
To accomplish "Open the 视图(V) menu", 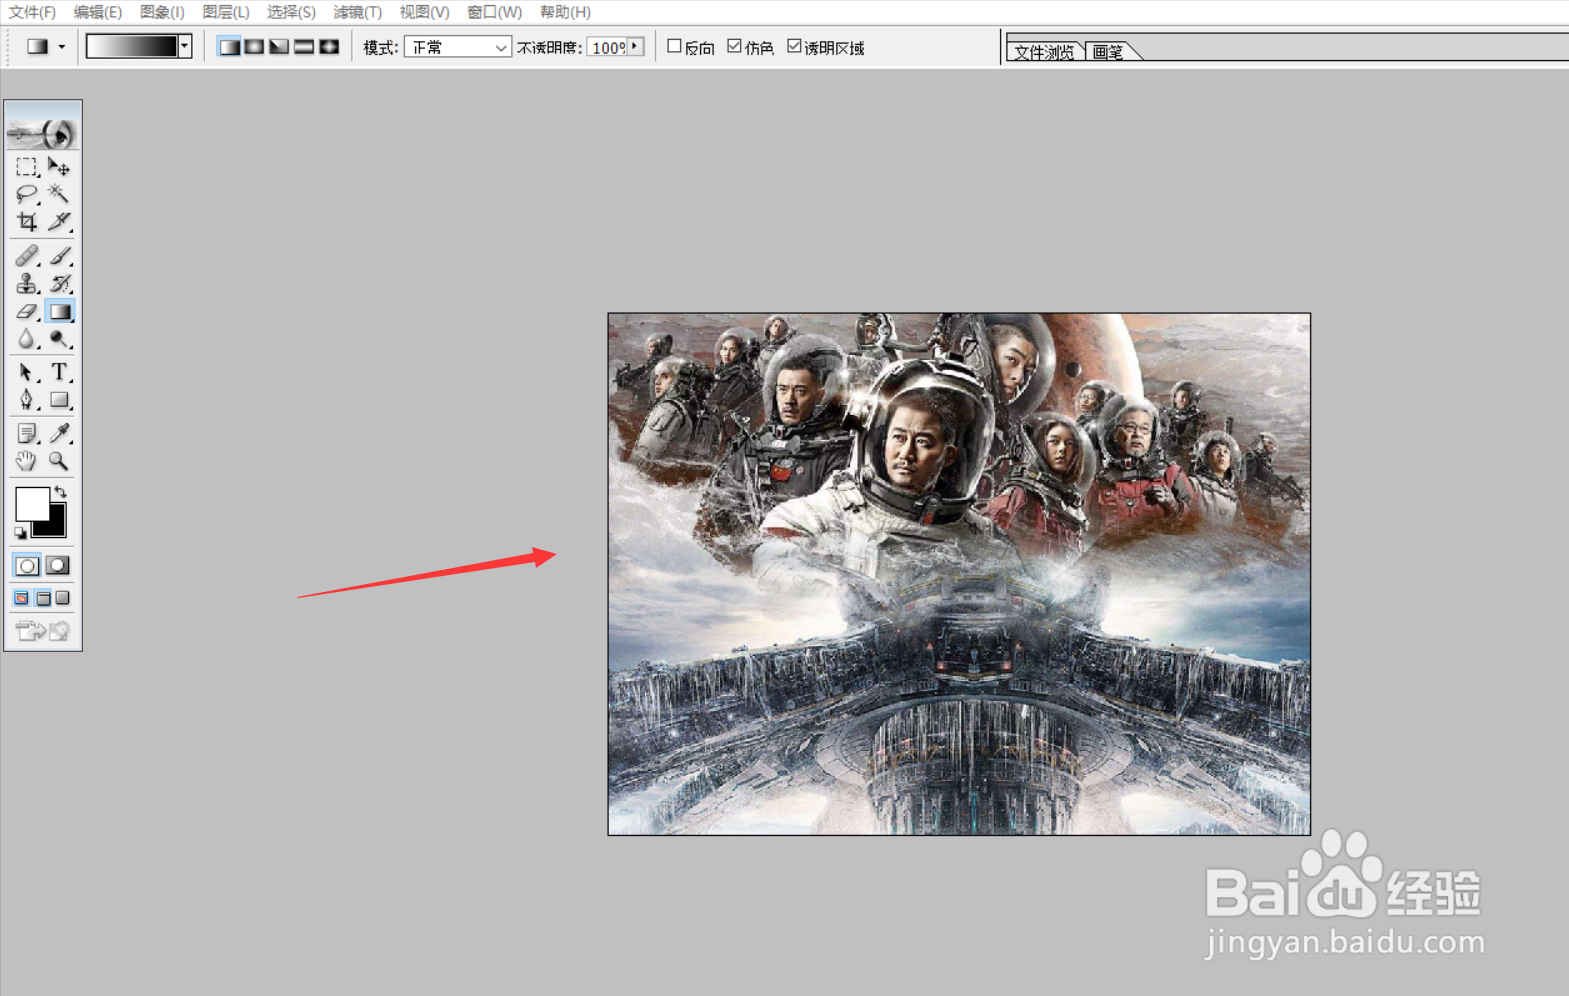I will (x=424, y=12).
